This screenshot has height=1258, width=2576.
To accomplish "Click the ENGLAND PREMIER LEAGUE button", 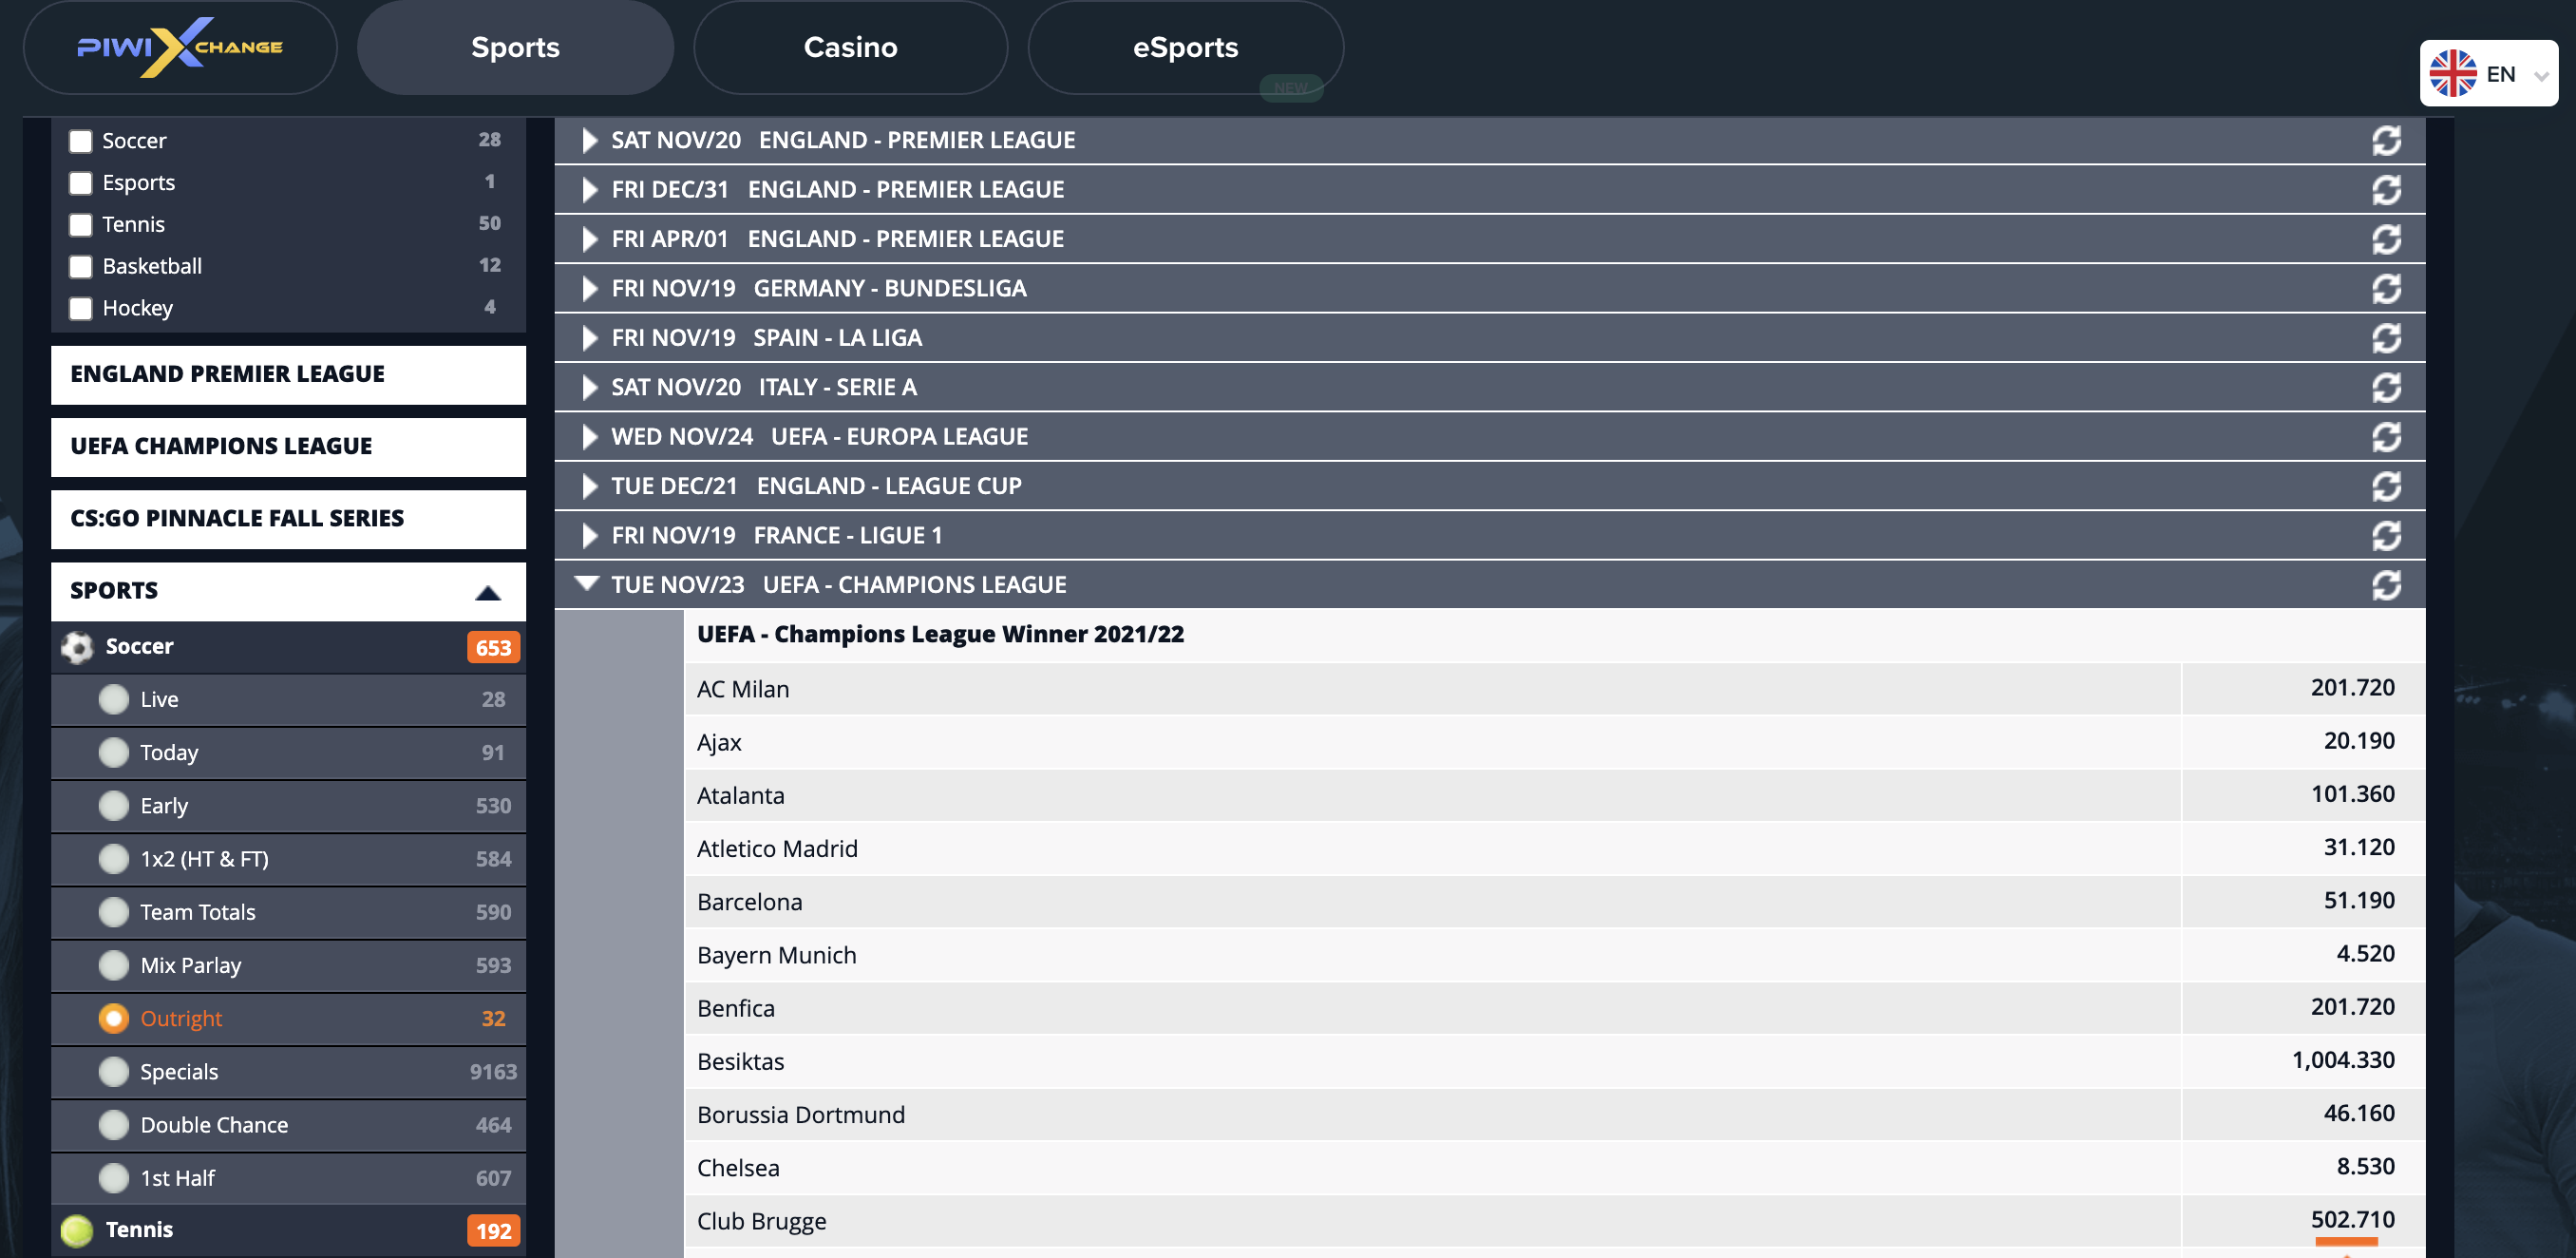I will [288, 374].
